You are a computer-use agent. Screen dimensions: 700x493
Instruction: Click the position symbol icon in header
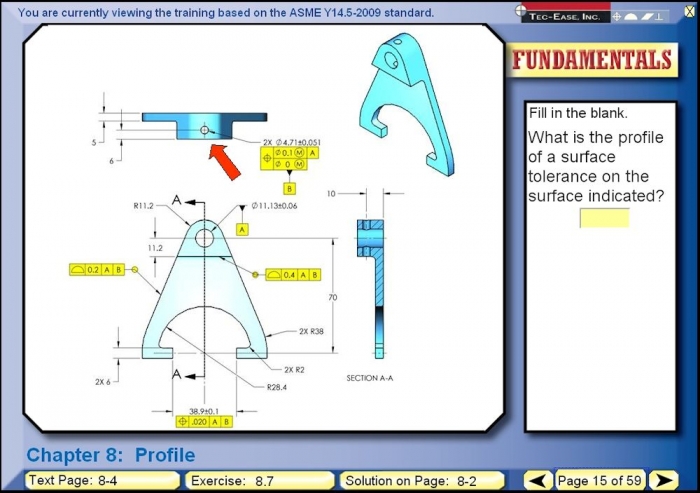tap(617, 15)
